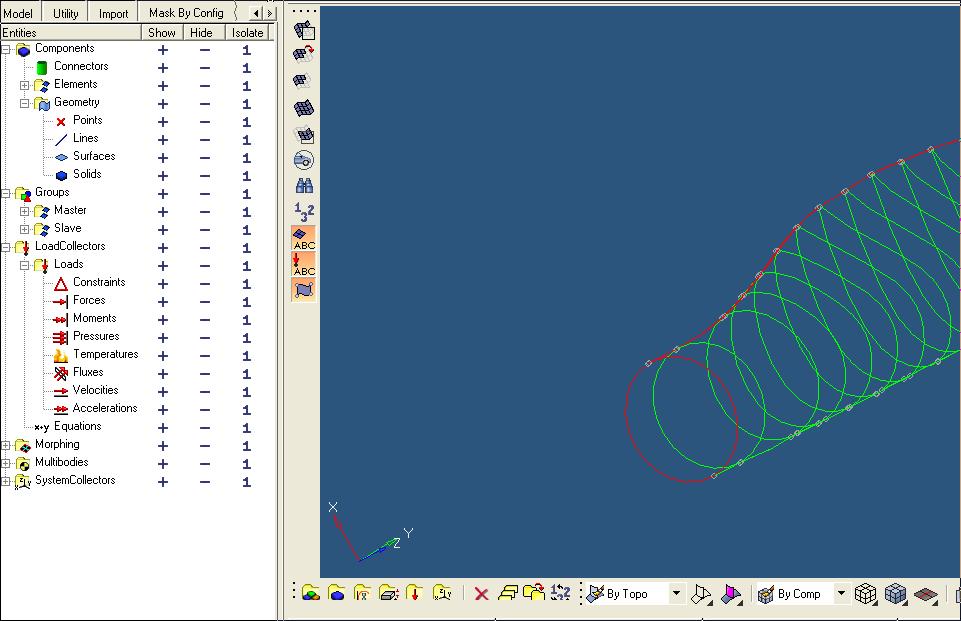Click the shaded elements cube icon
This screenshot has width=961, height=621.
point(896,593)
